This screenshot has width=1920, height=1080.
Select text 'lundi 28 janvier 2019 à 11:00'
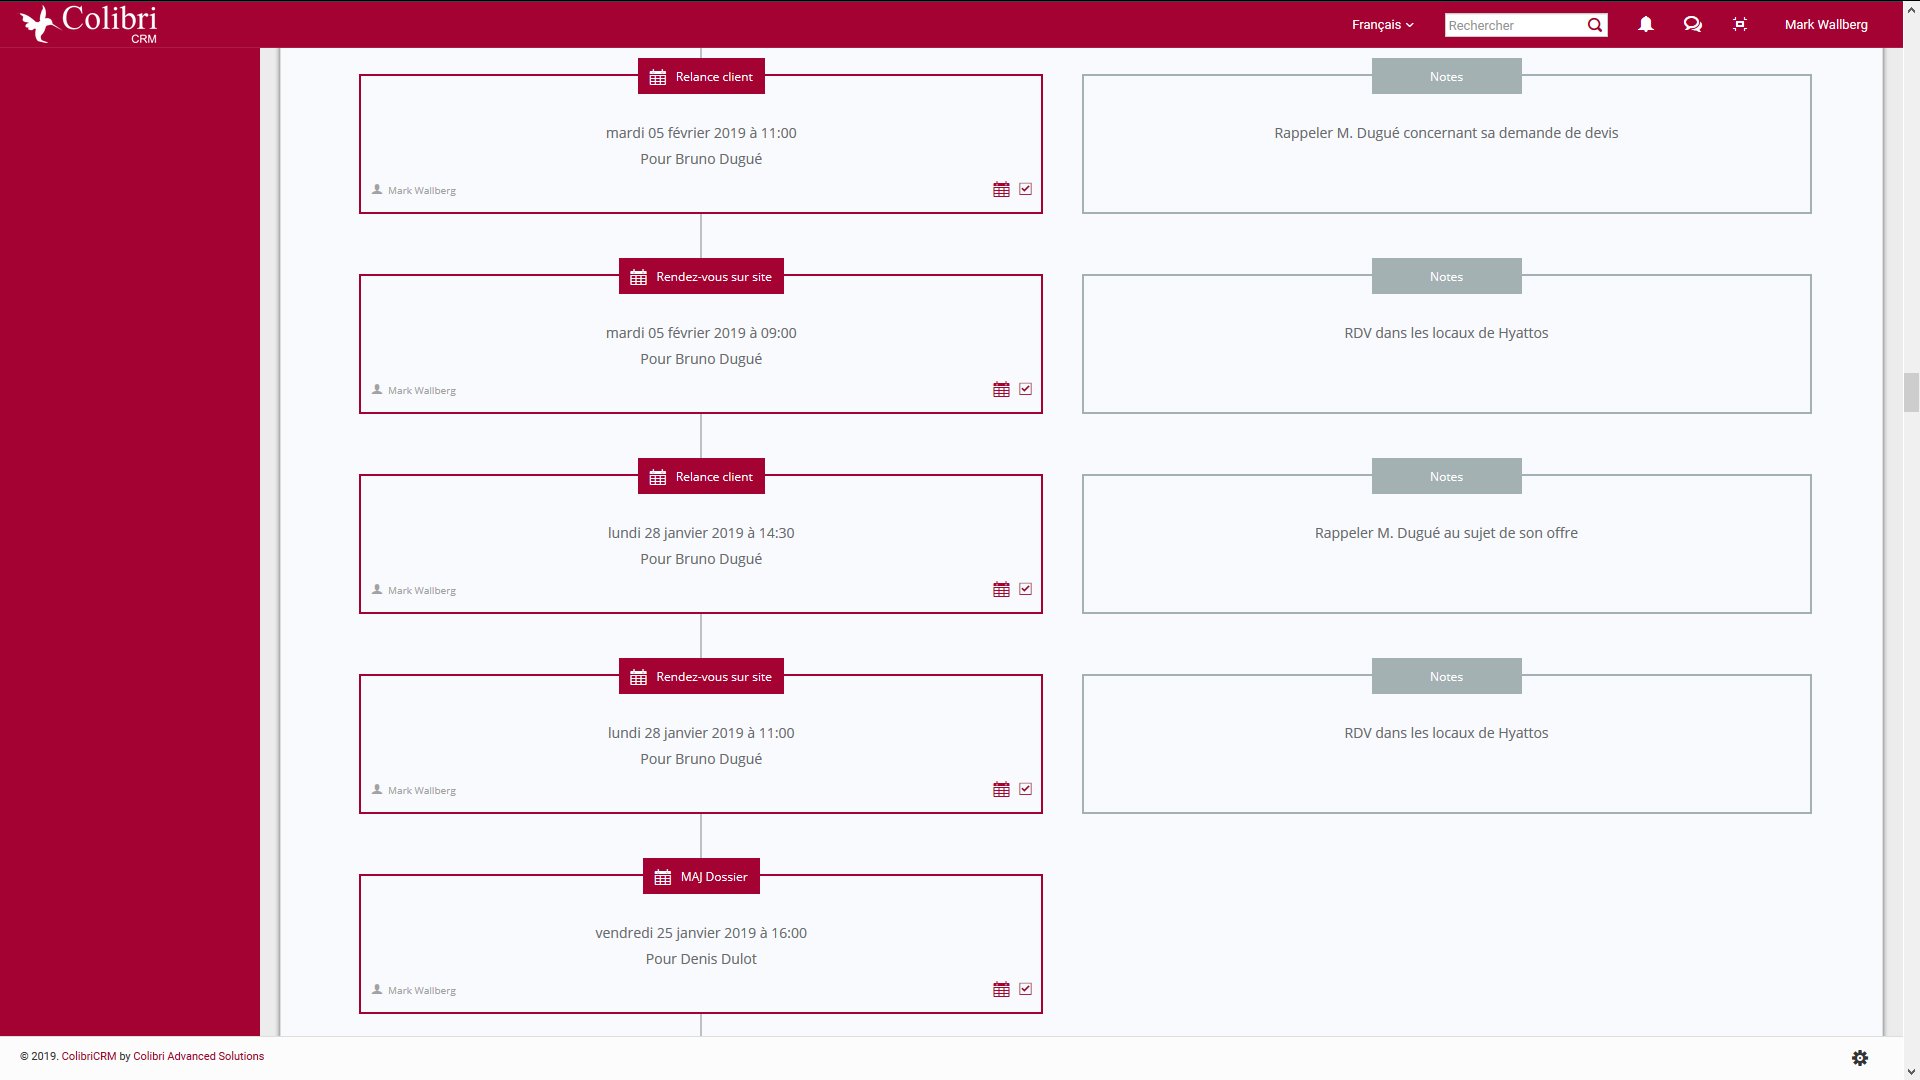[x=701, y=733]
